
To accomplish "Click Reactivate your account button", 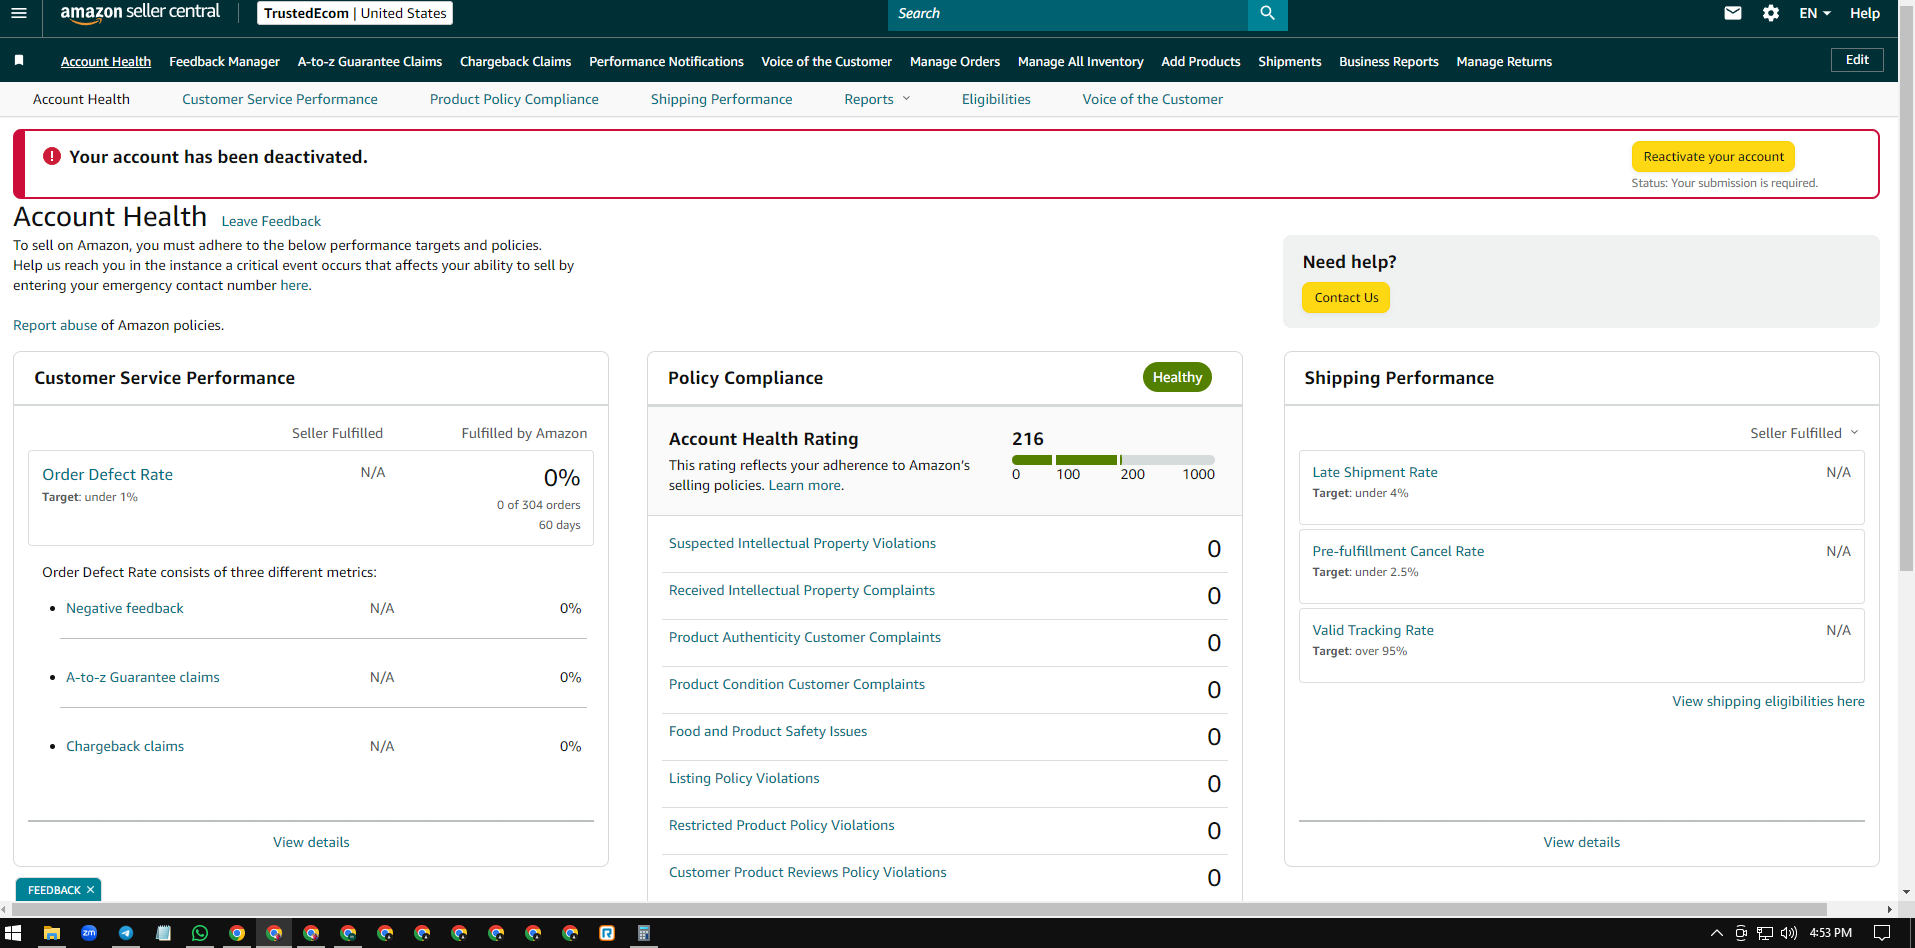I will 1713,157.
